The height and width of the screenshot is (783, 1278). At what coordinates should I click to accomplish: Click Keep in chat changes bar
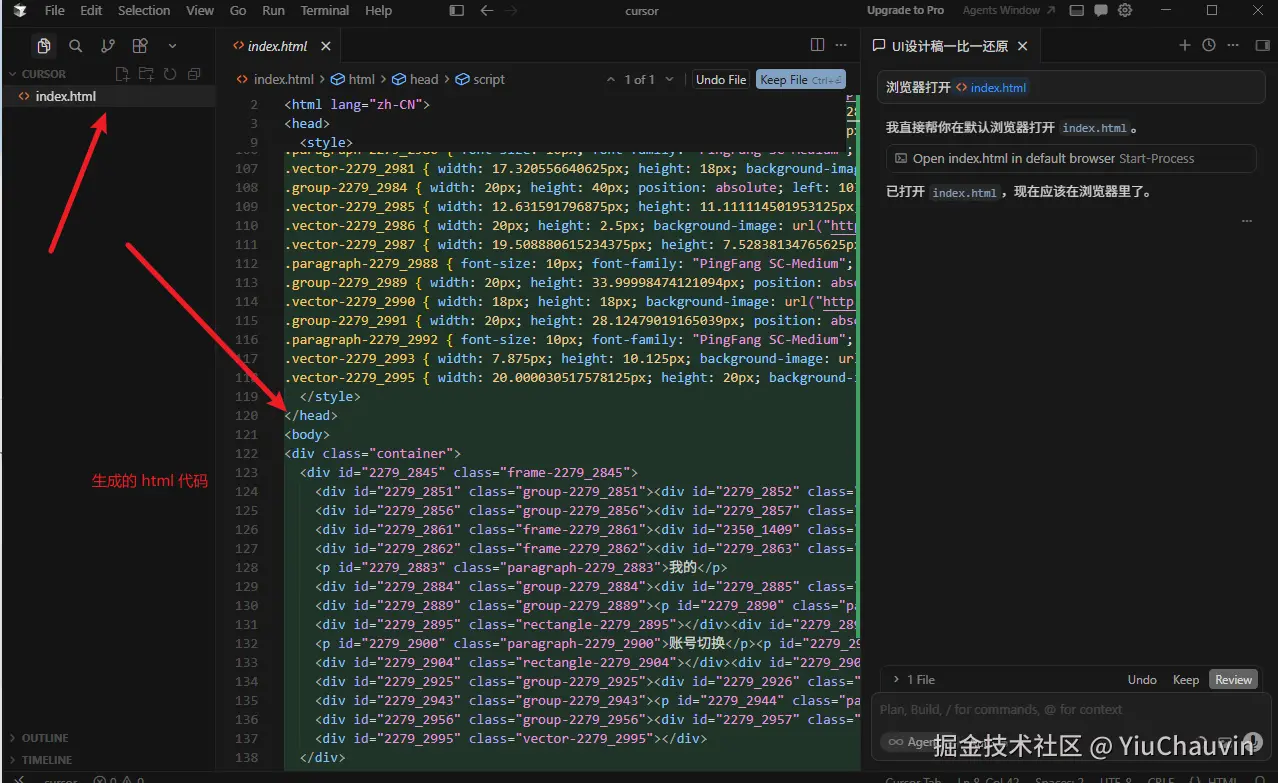coord(1185,679)
